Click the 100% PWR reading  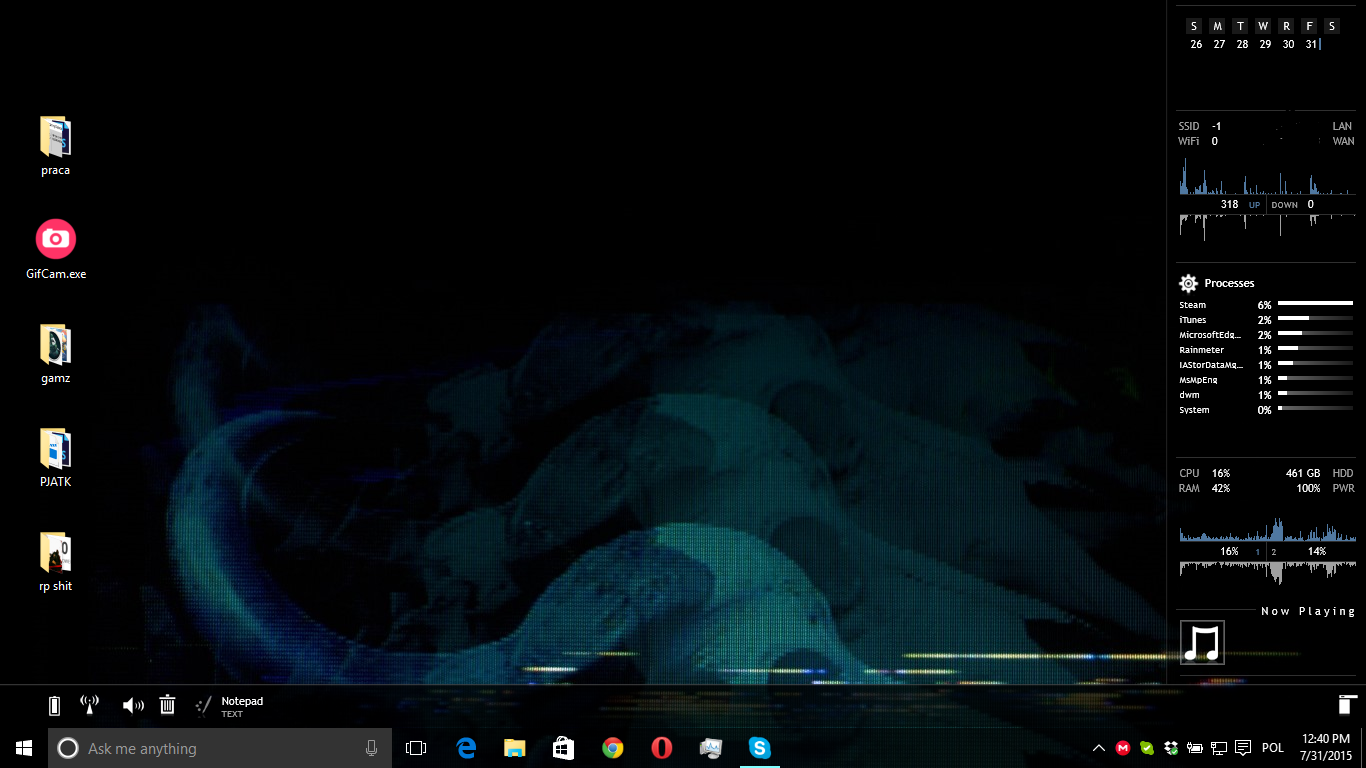point(1325,488)
